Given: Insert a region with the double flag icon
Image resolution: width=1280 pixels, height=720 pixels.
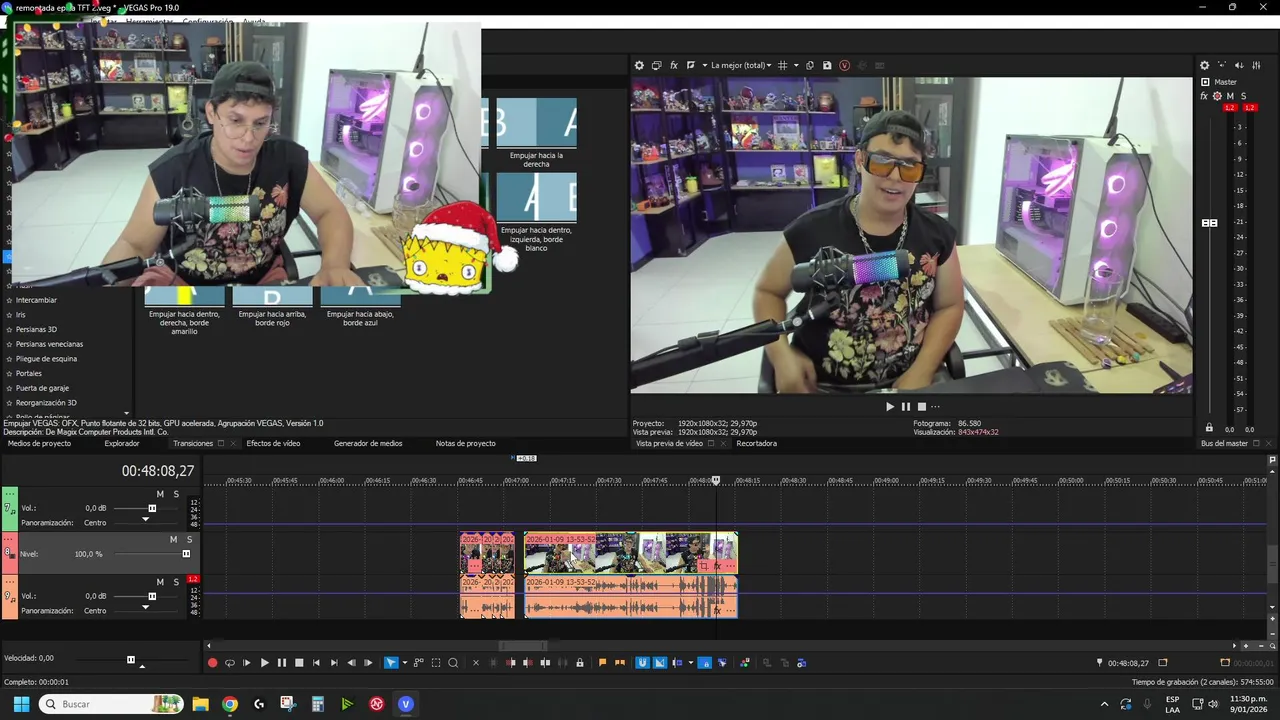Looking at the screenshot, I should click(x=620, y=662).
